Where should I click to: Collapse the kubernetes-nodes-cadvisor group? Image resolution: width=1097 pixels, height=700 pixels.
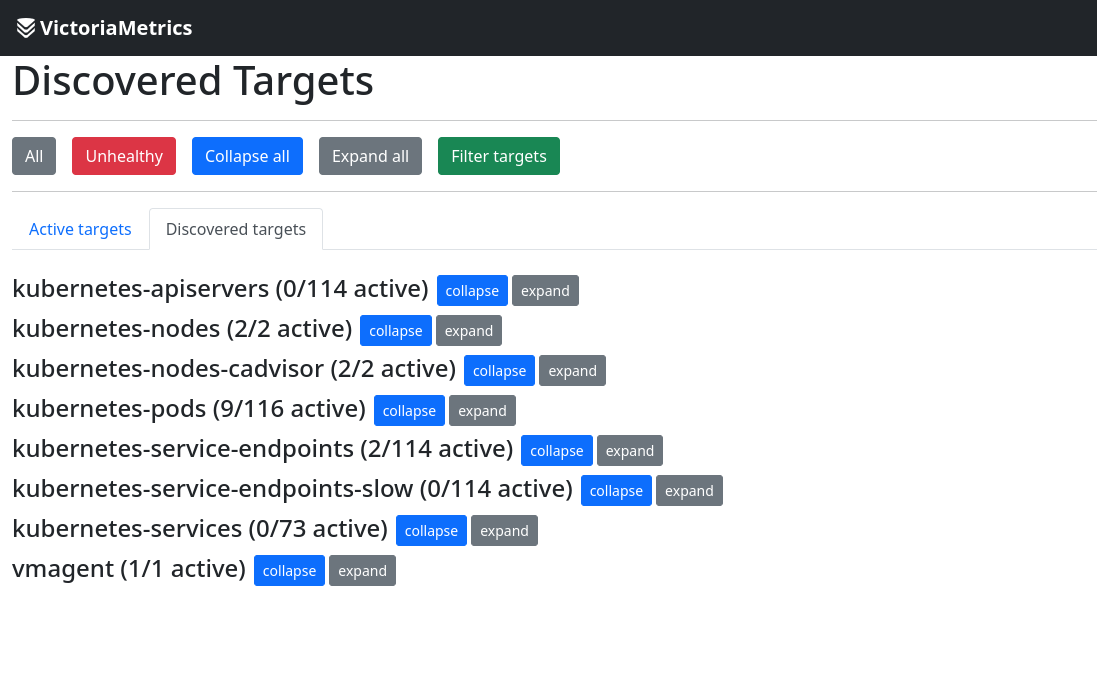pyautogui.click(x=500, y=371)
